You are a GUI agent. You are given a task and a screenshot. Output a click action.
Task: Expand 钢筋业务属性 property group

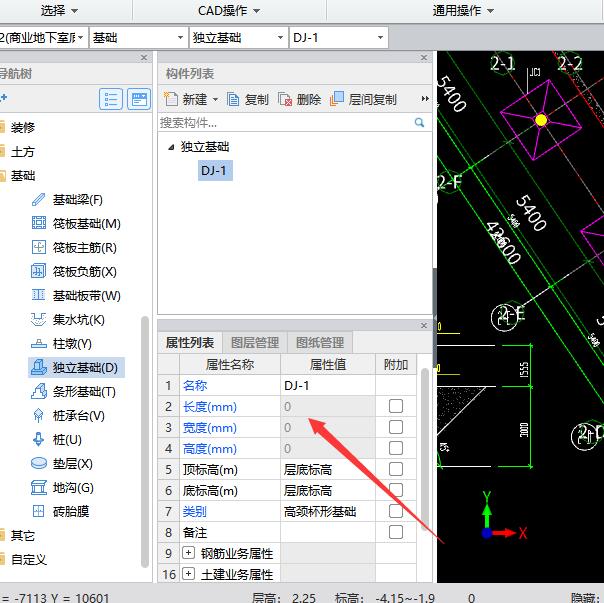point(188,553)
